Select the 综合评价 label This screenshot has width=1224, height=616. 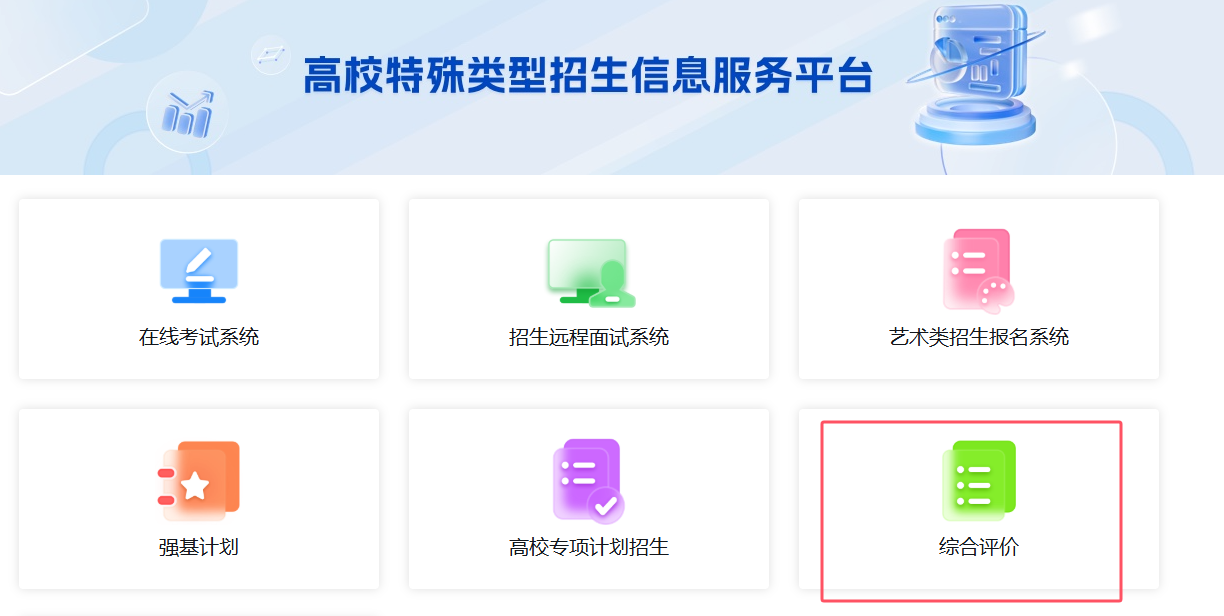tap(978, 547)
